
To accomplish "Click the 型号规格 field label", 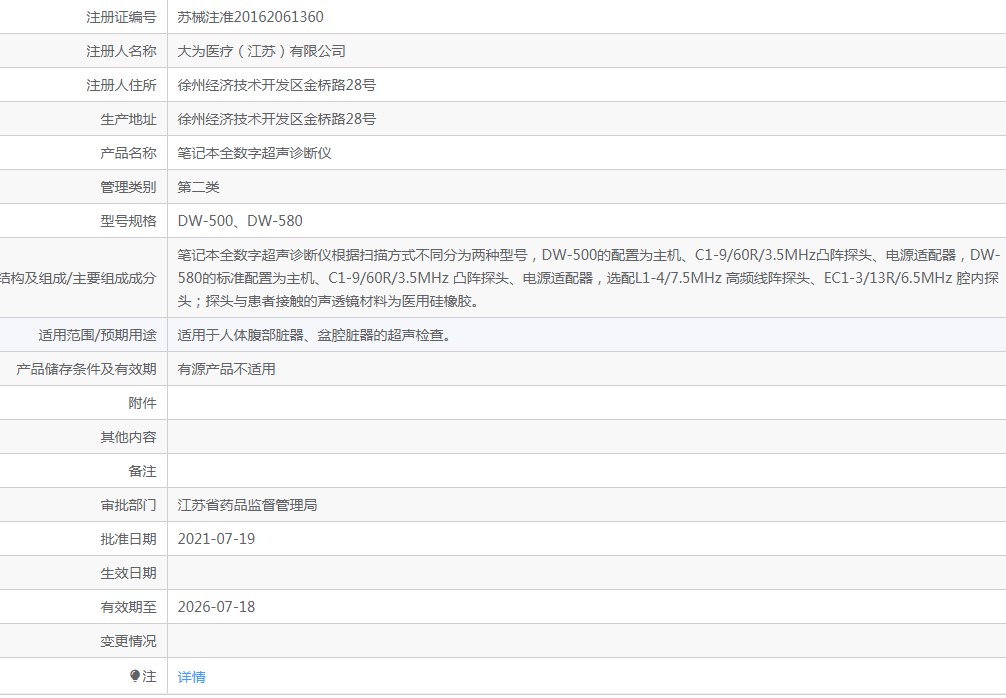I will (x=128, y=221).
